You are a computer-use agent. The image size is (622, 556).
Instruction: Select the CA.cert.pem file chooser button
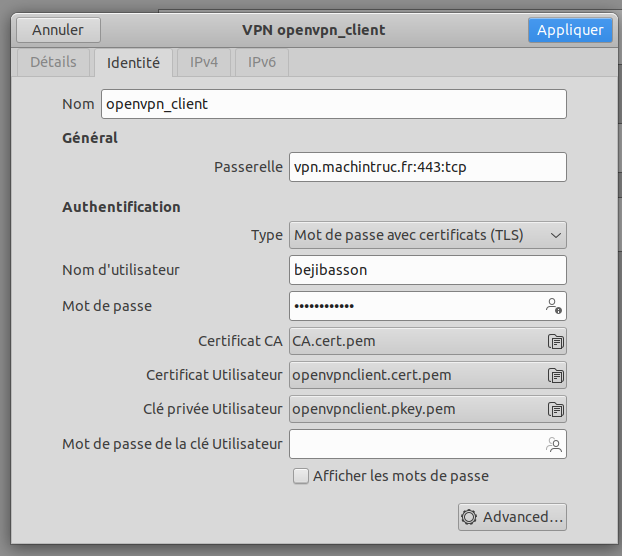[428, 341]
